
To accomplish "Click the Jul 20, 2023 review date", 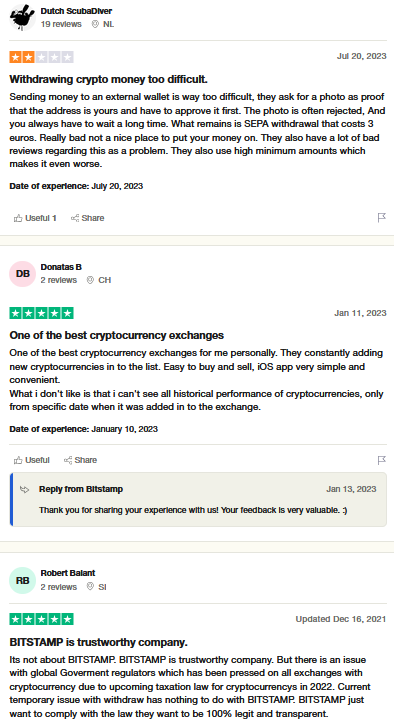I will (362, 56).
